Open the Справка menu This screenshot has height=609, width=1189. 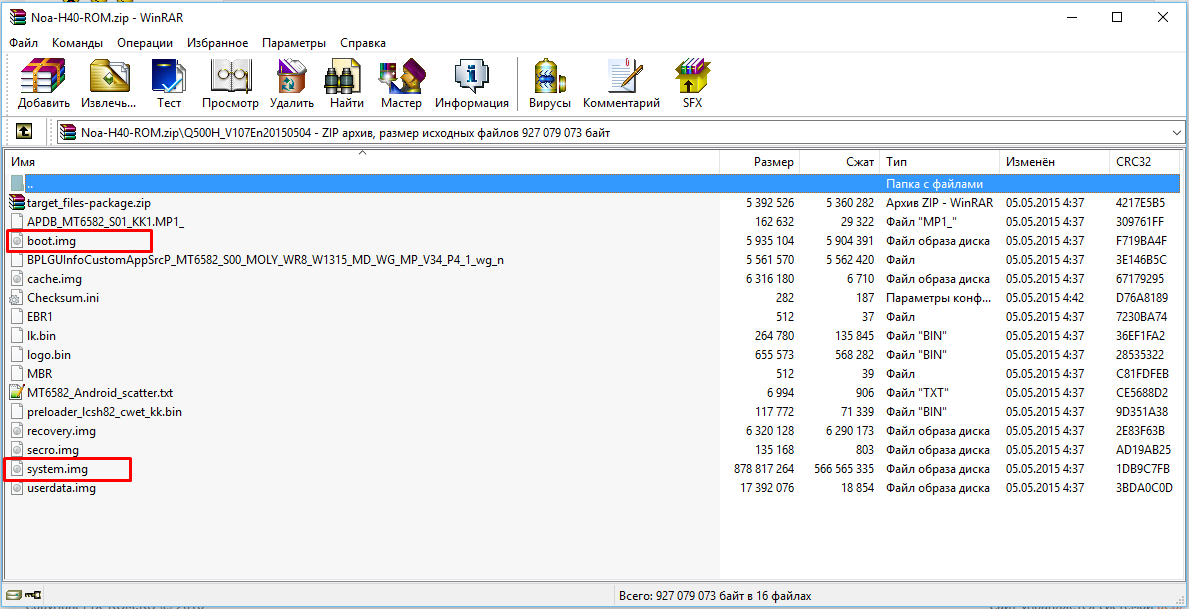362,42
